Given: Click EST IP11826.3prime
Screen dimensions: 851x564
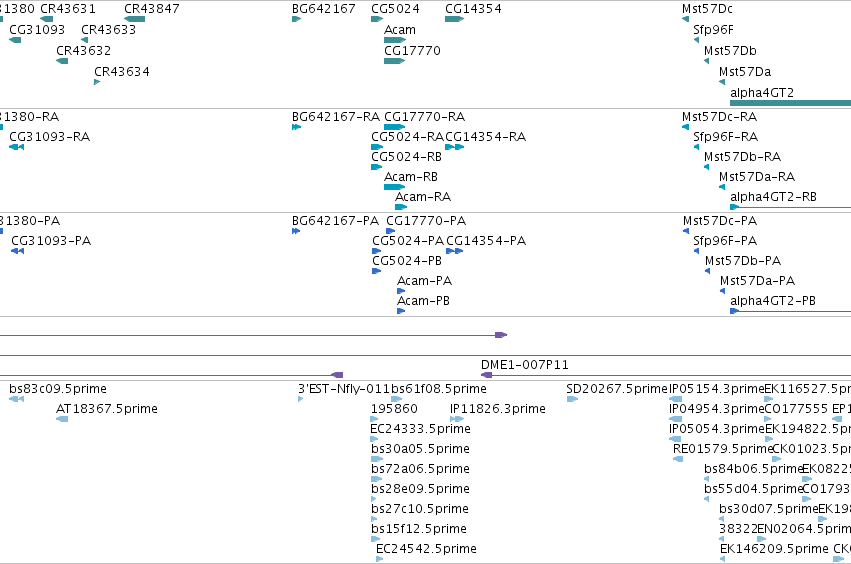Looking at the screenshot, I should (x=498, y=409).
